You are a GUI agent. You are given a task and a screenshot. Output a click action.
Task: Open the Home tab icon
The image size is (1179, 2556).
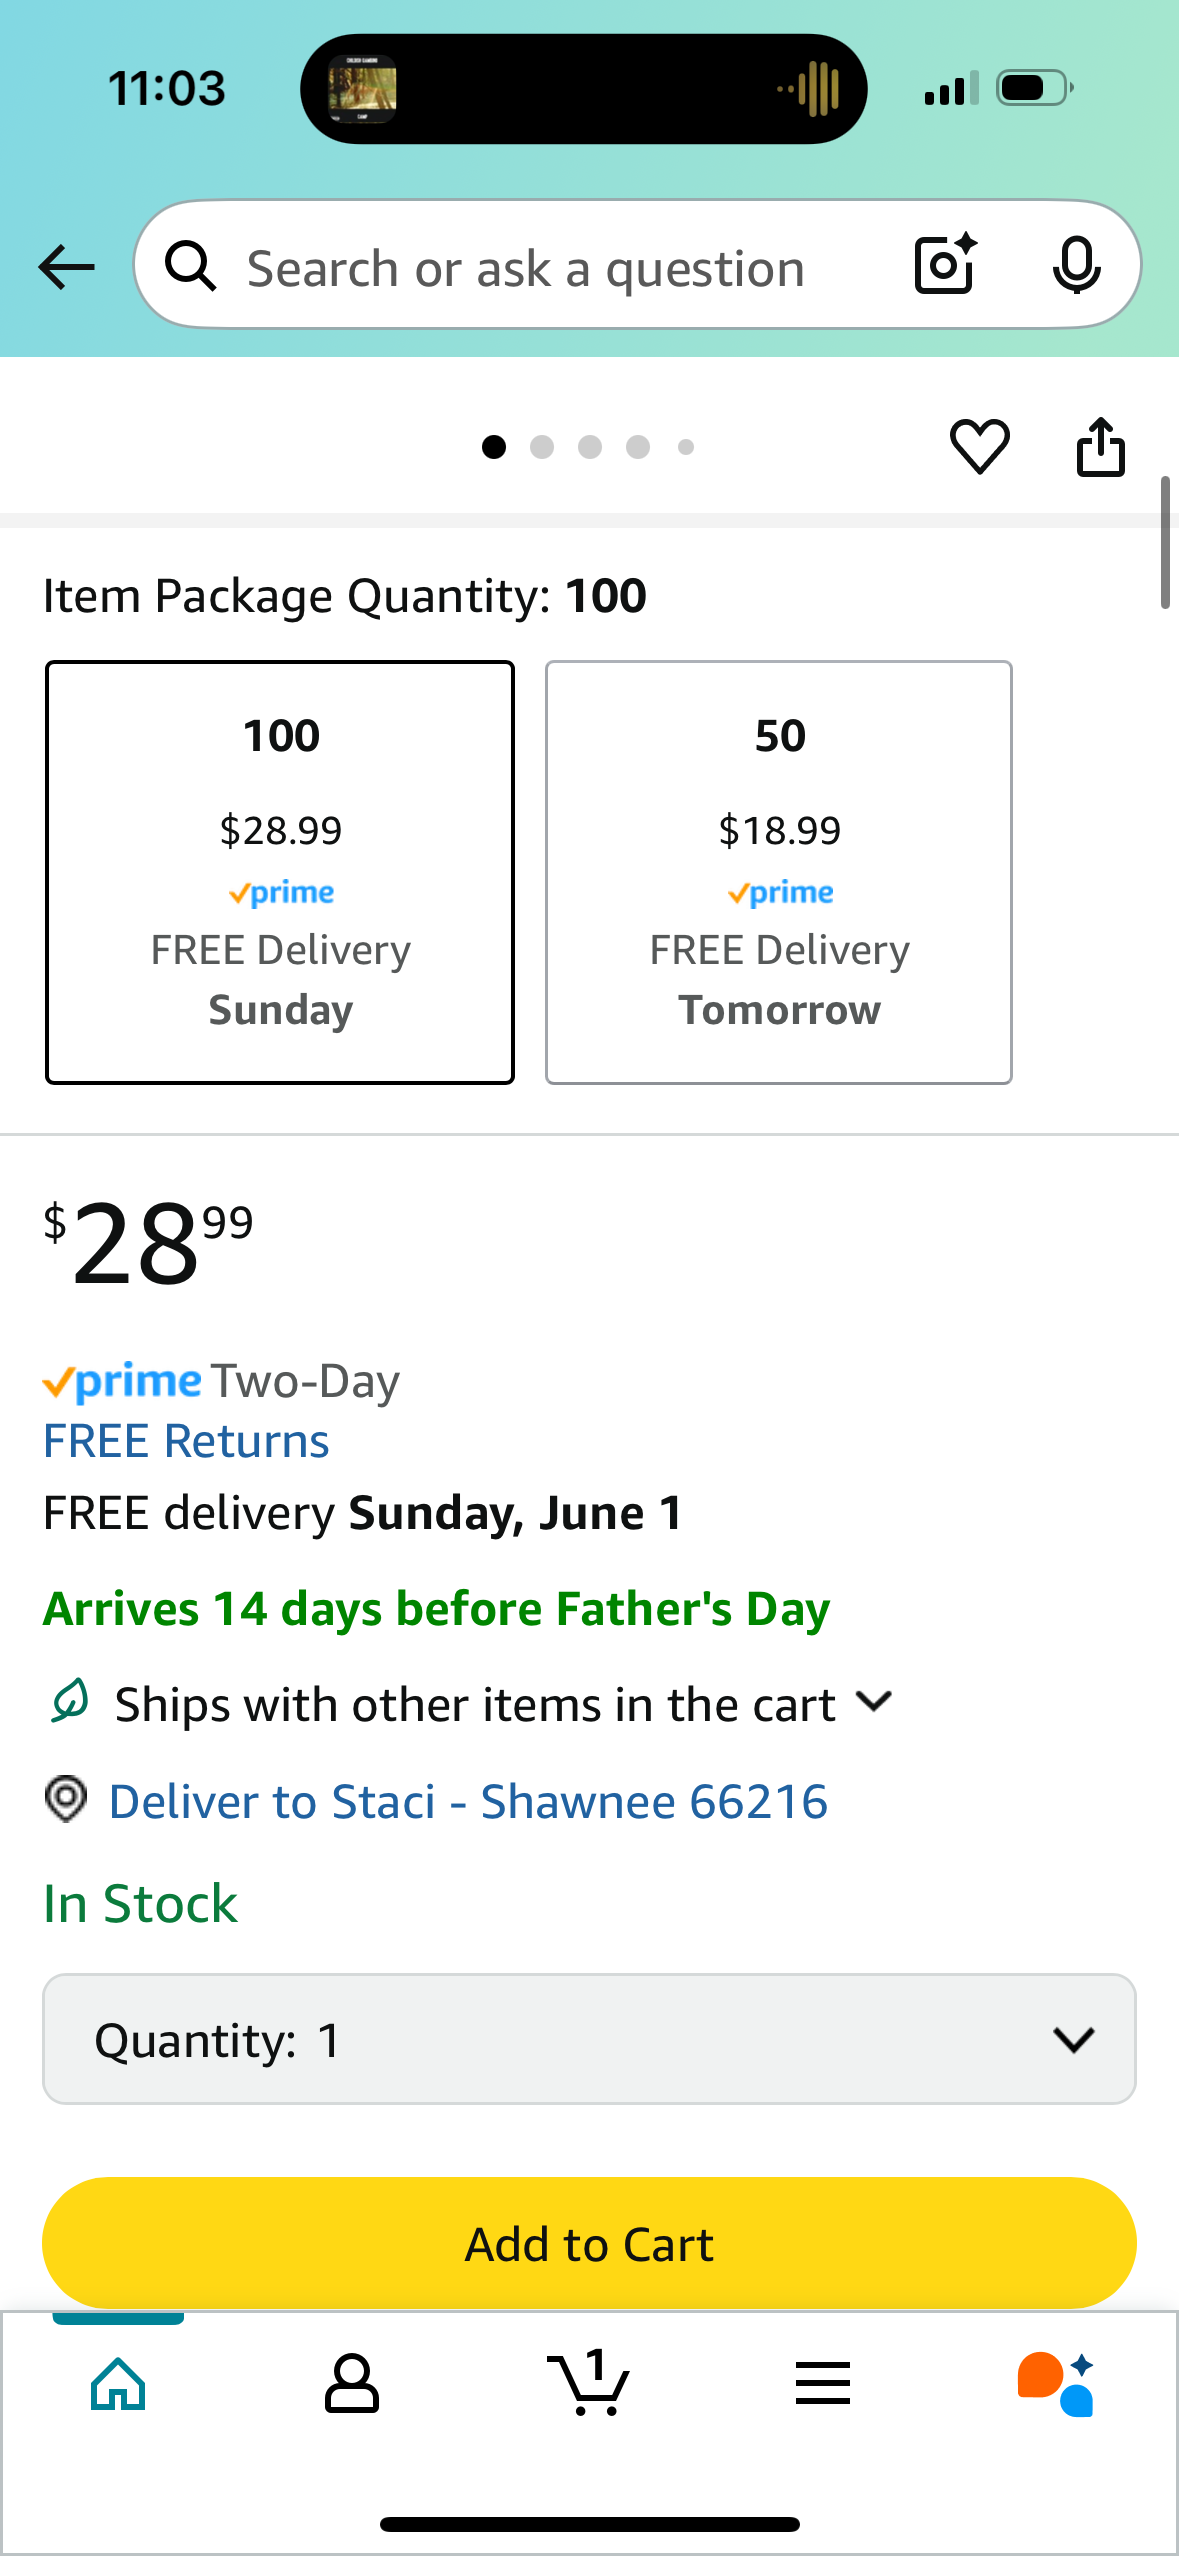click(118, 2384)
